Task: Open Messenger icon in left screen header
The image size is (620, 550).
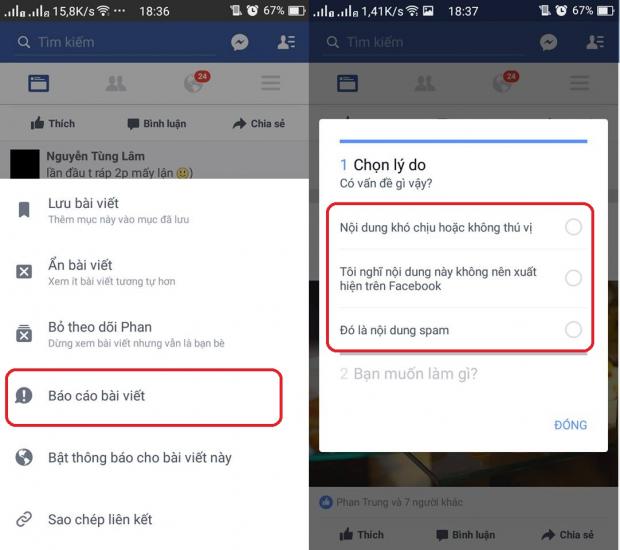Action: click(240, 42)
